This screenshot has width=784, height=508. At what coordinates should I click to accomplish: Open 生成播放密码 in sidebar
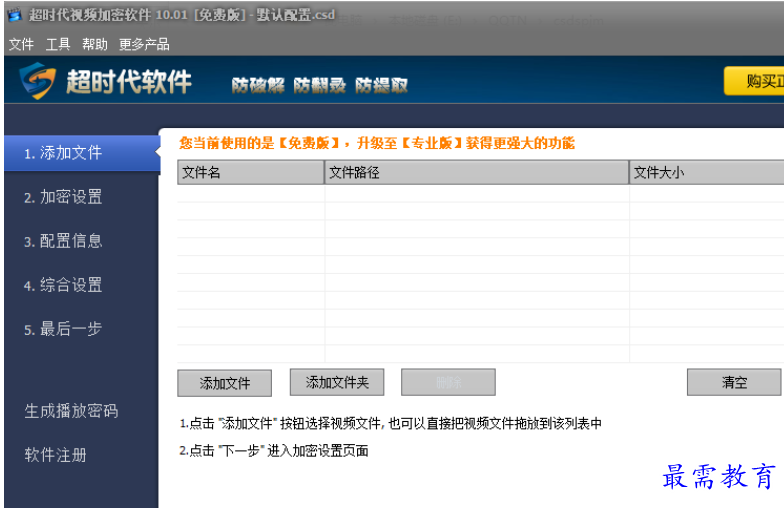pos(72,411)
